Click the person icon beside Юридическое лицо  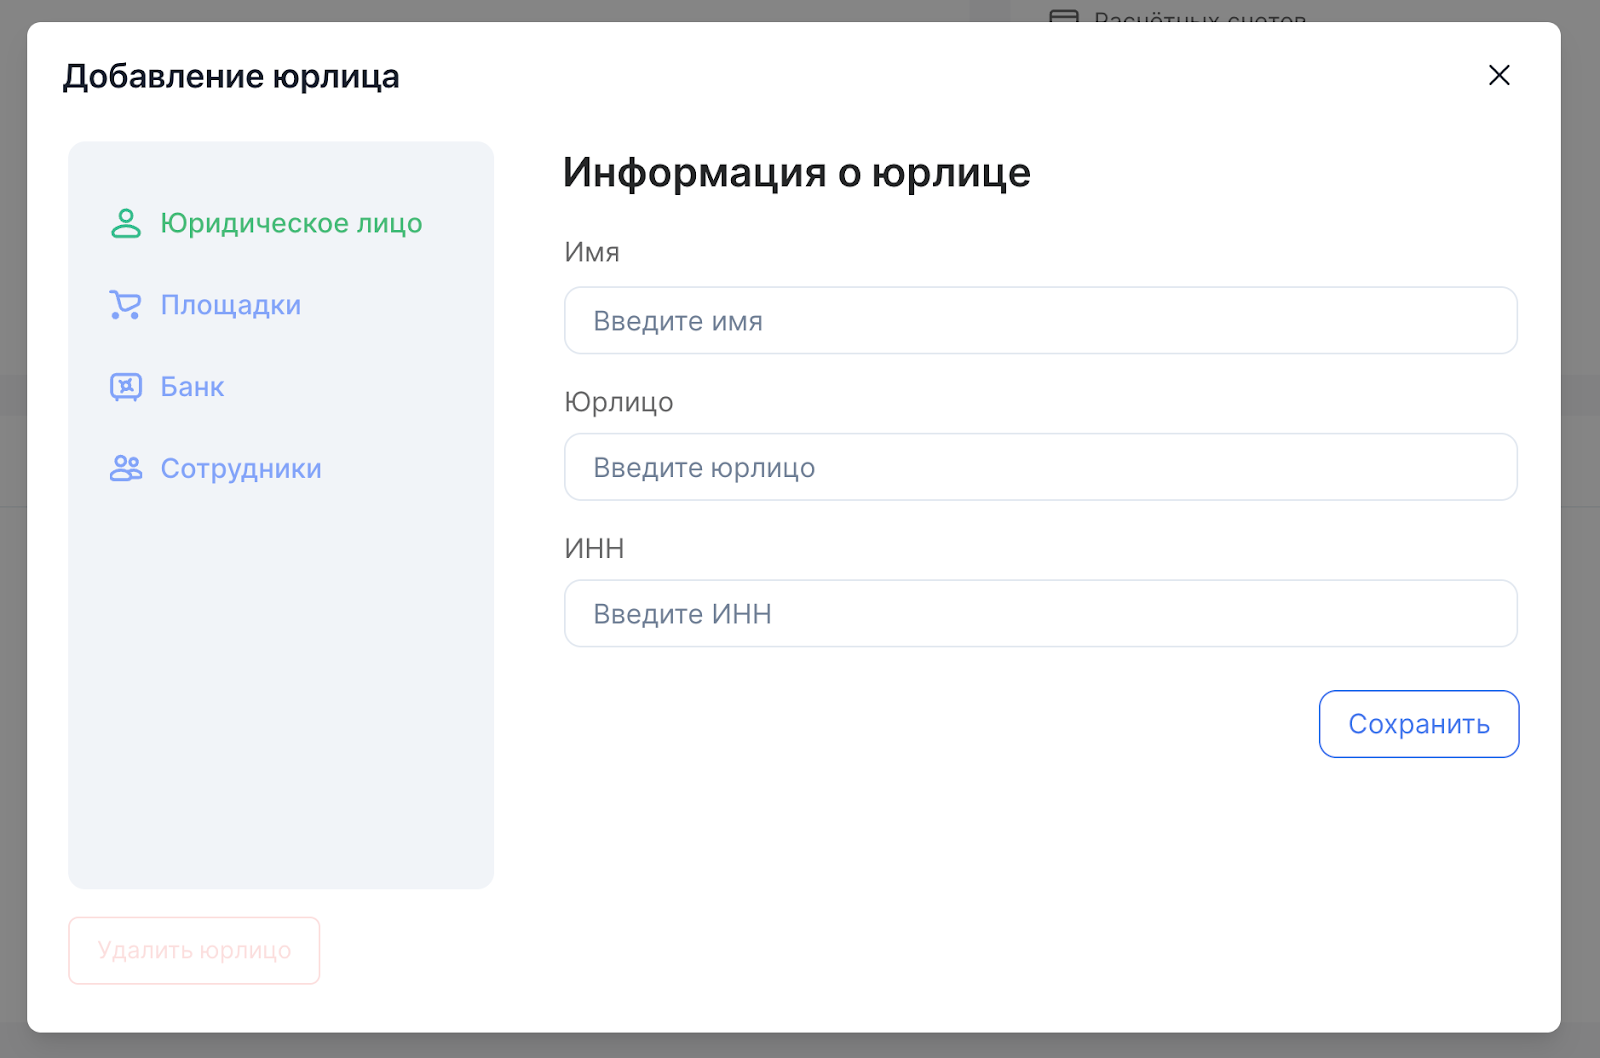[126, 223]
